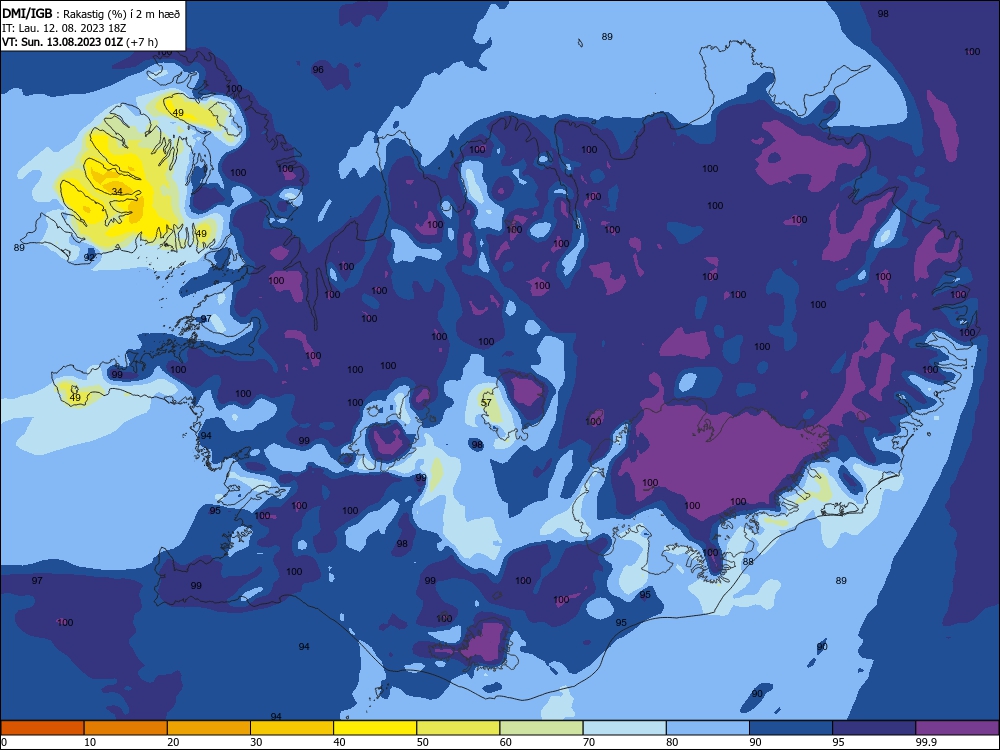
Task: Click the very light blue 70–80 swatch
Action: coord(625,728)
